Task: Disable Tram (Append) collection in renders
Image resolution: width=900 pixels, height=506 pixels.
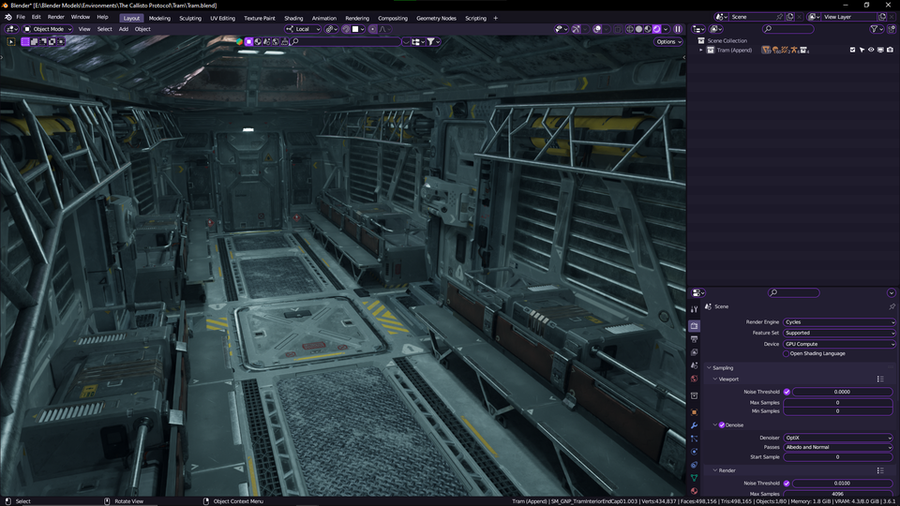Action: pyautogui.click(x=890, y=50)
